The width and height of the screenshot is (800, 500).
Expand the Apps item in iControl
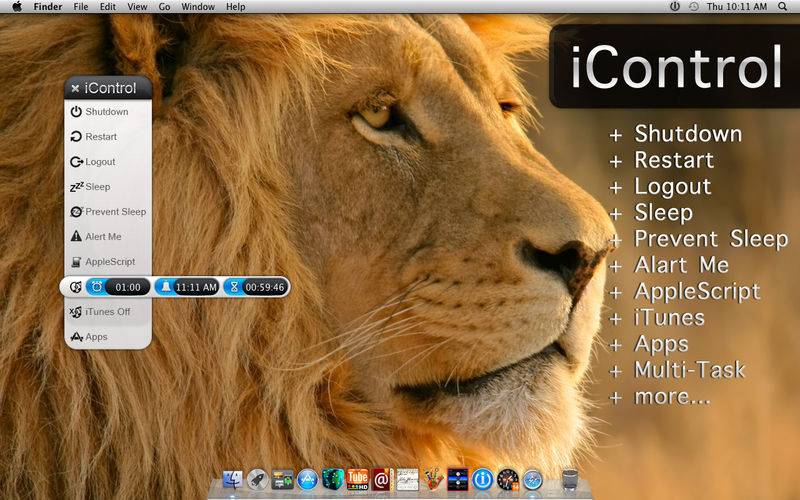coord(96,337)
